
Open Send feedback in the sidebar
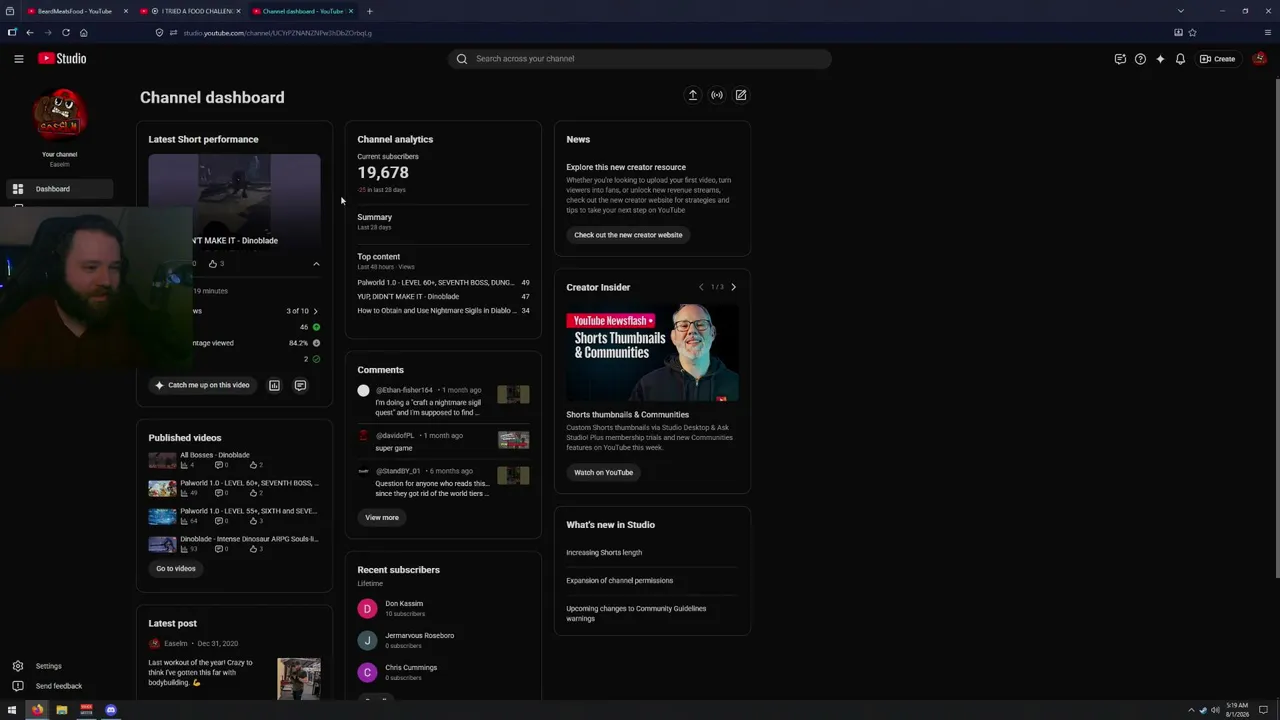coord(58,686)
